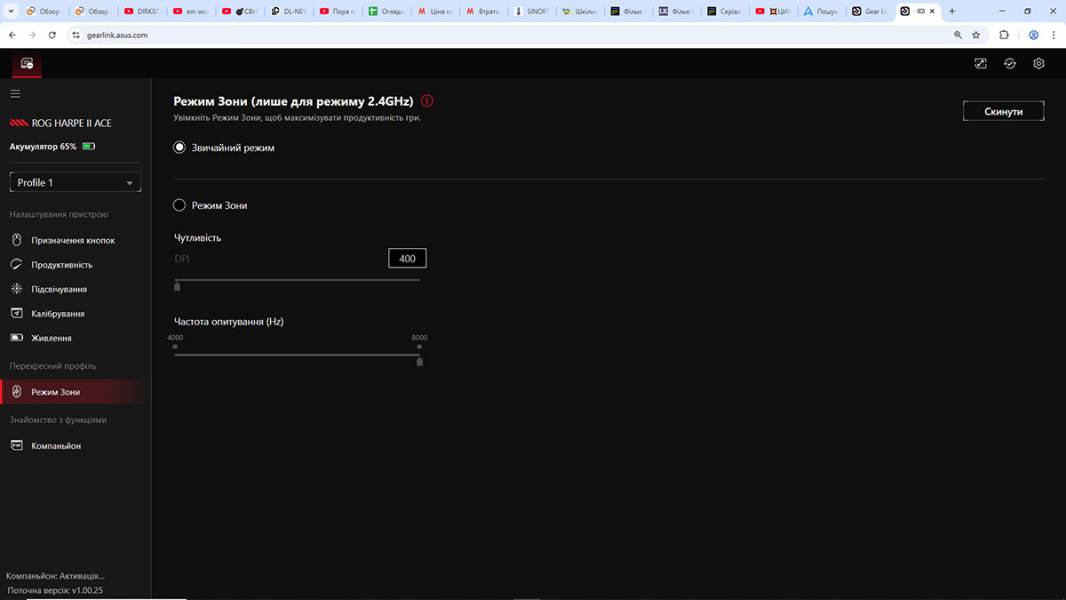This screenshot has height=600, width=1066.
Task: Open the Компаньйон sidebar item
Action: click(x=55, y=446)
